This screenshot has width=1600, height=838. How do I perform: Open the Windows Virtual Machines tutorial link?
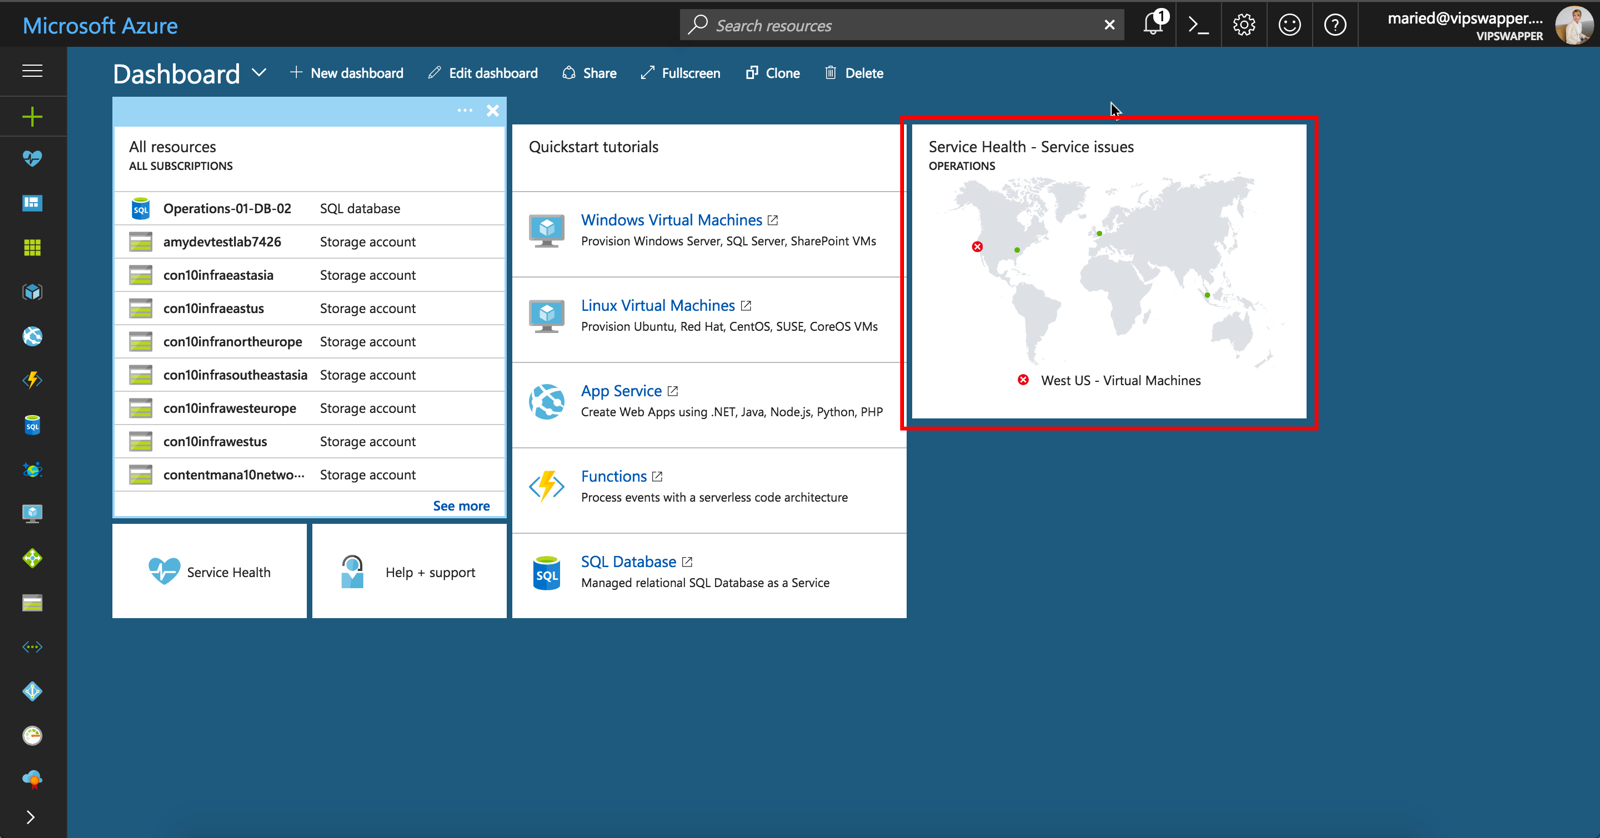[x=671, y=220]
